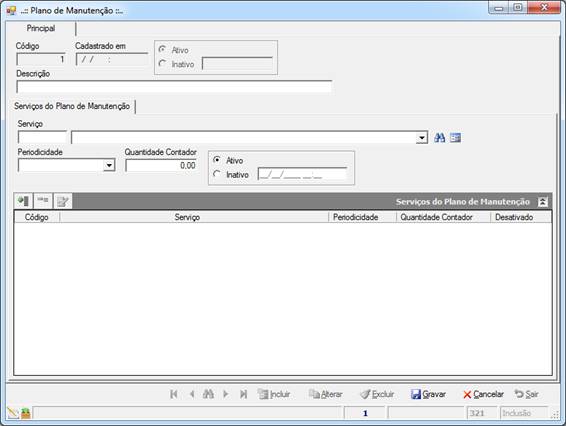Click the application icon in title bar
This screenshot has height=426, width=566.
point(11,10)
